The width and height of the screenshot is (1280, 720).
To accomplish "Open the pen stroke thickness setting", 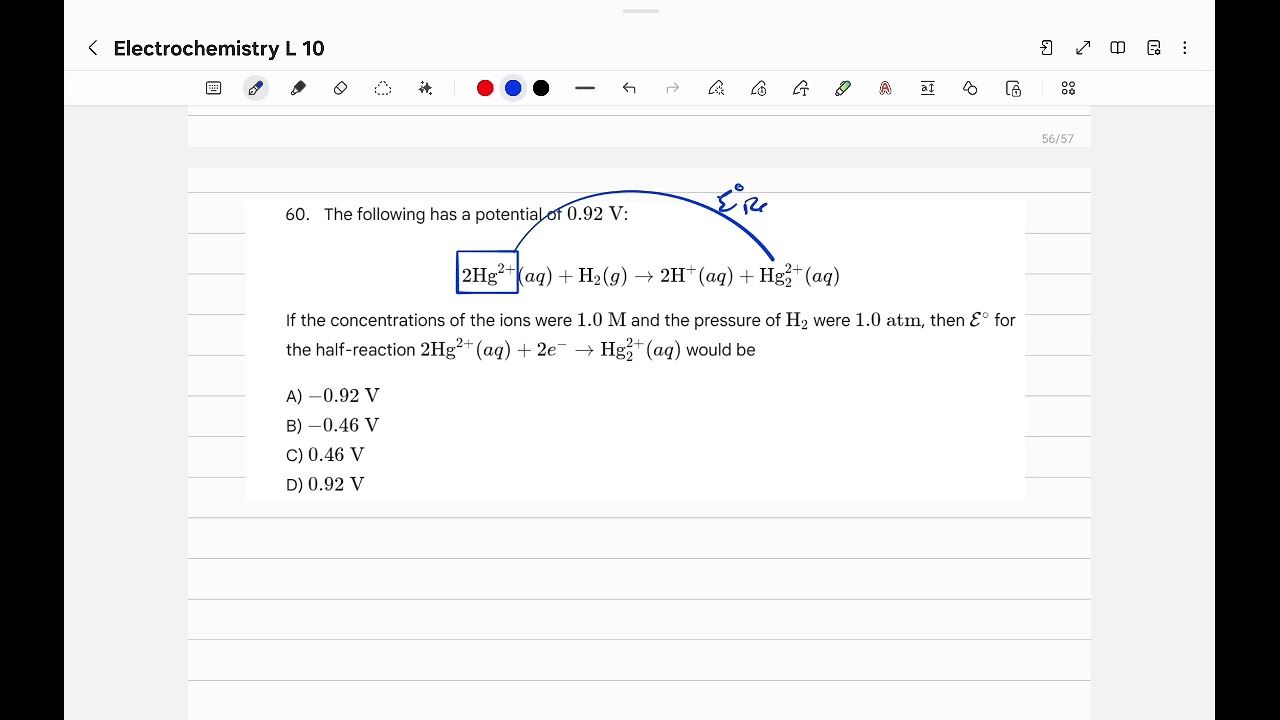I will tap(585, 88).
